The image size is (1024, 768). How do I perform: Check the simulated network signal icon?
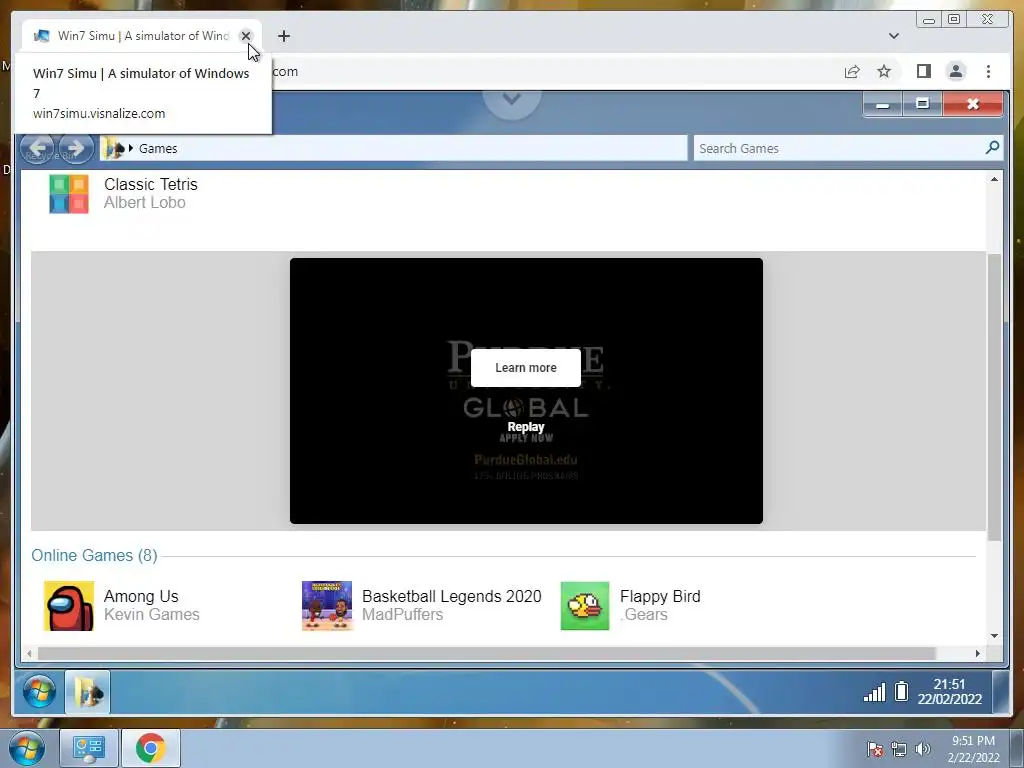[874, 692]
